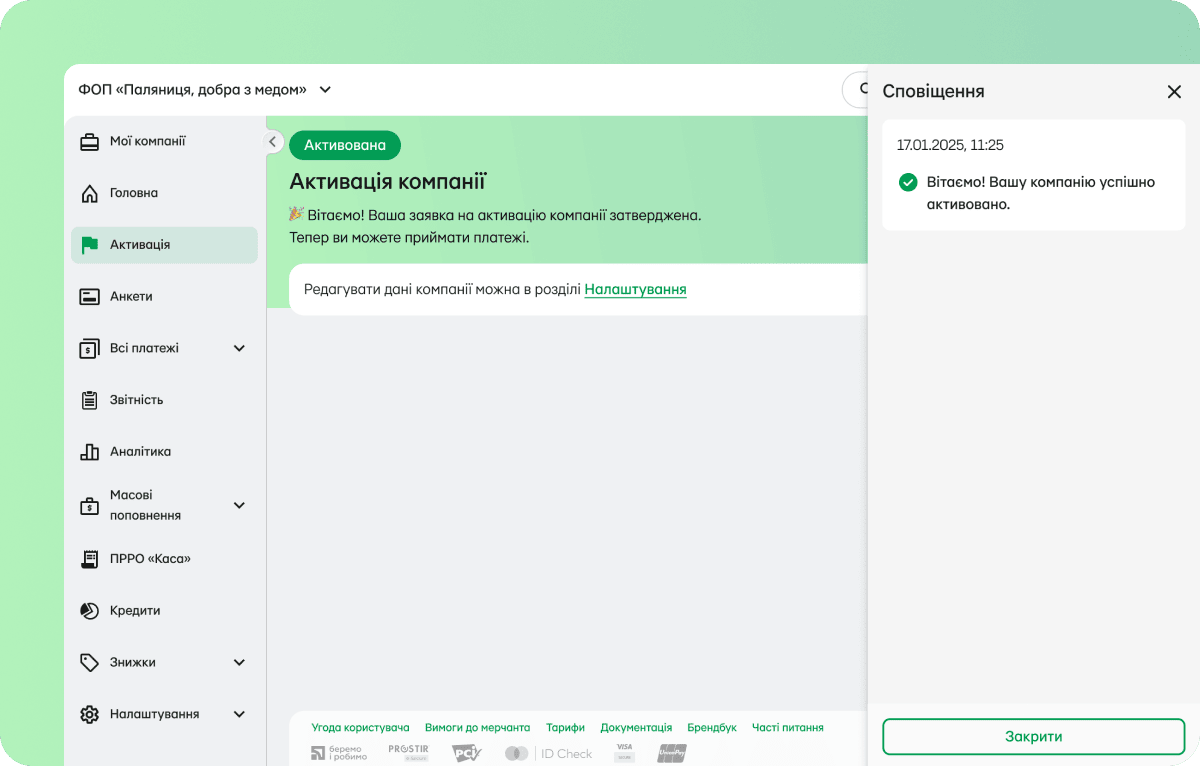Image resolution: width=1200 pixels, height=766 pixels.
Task: Select the Анкети card icon
Action: coord(89,297)
